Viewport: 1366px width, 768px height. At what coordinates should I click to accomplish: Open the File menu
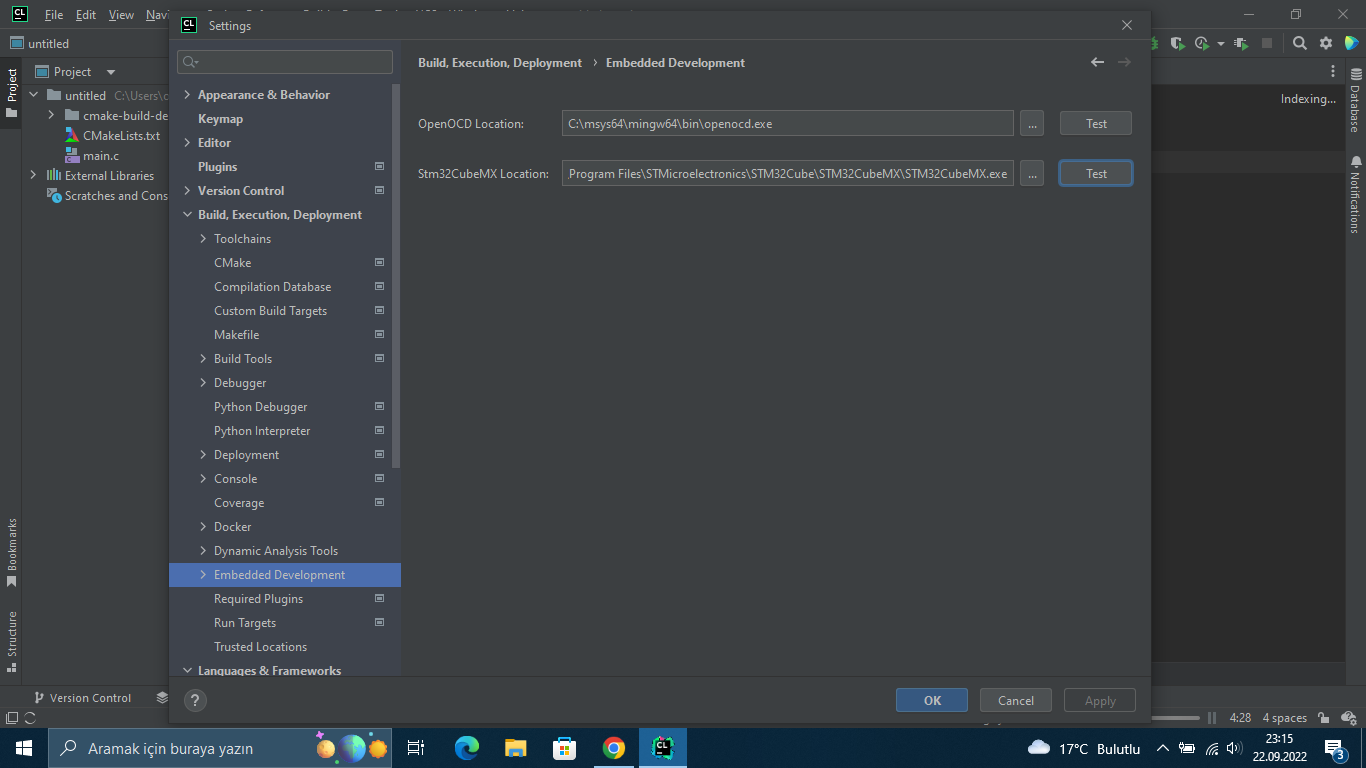click(54, 15)
